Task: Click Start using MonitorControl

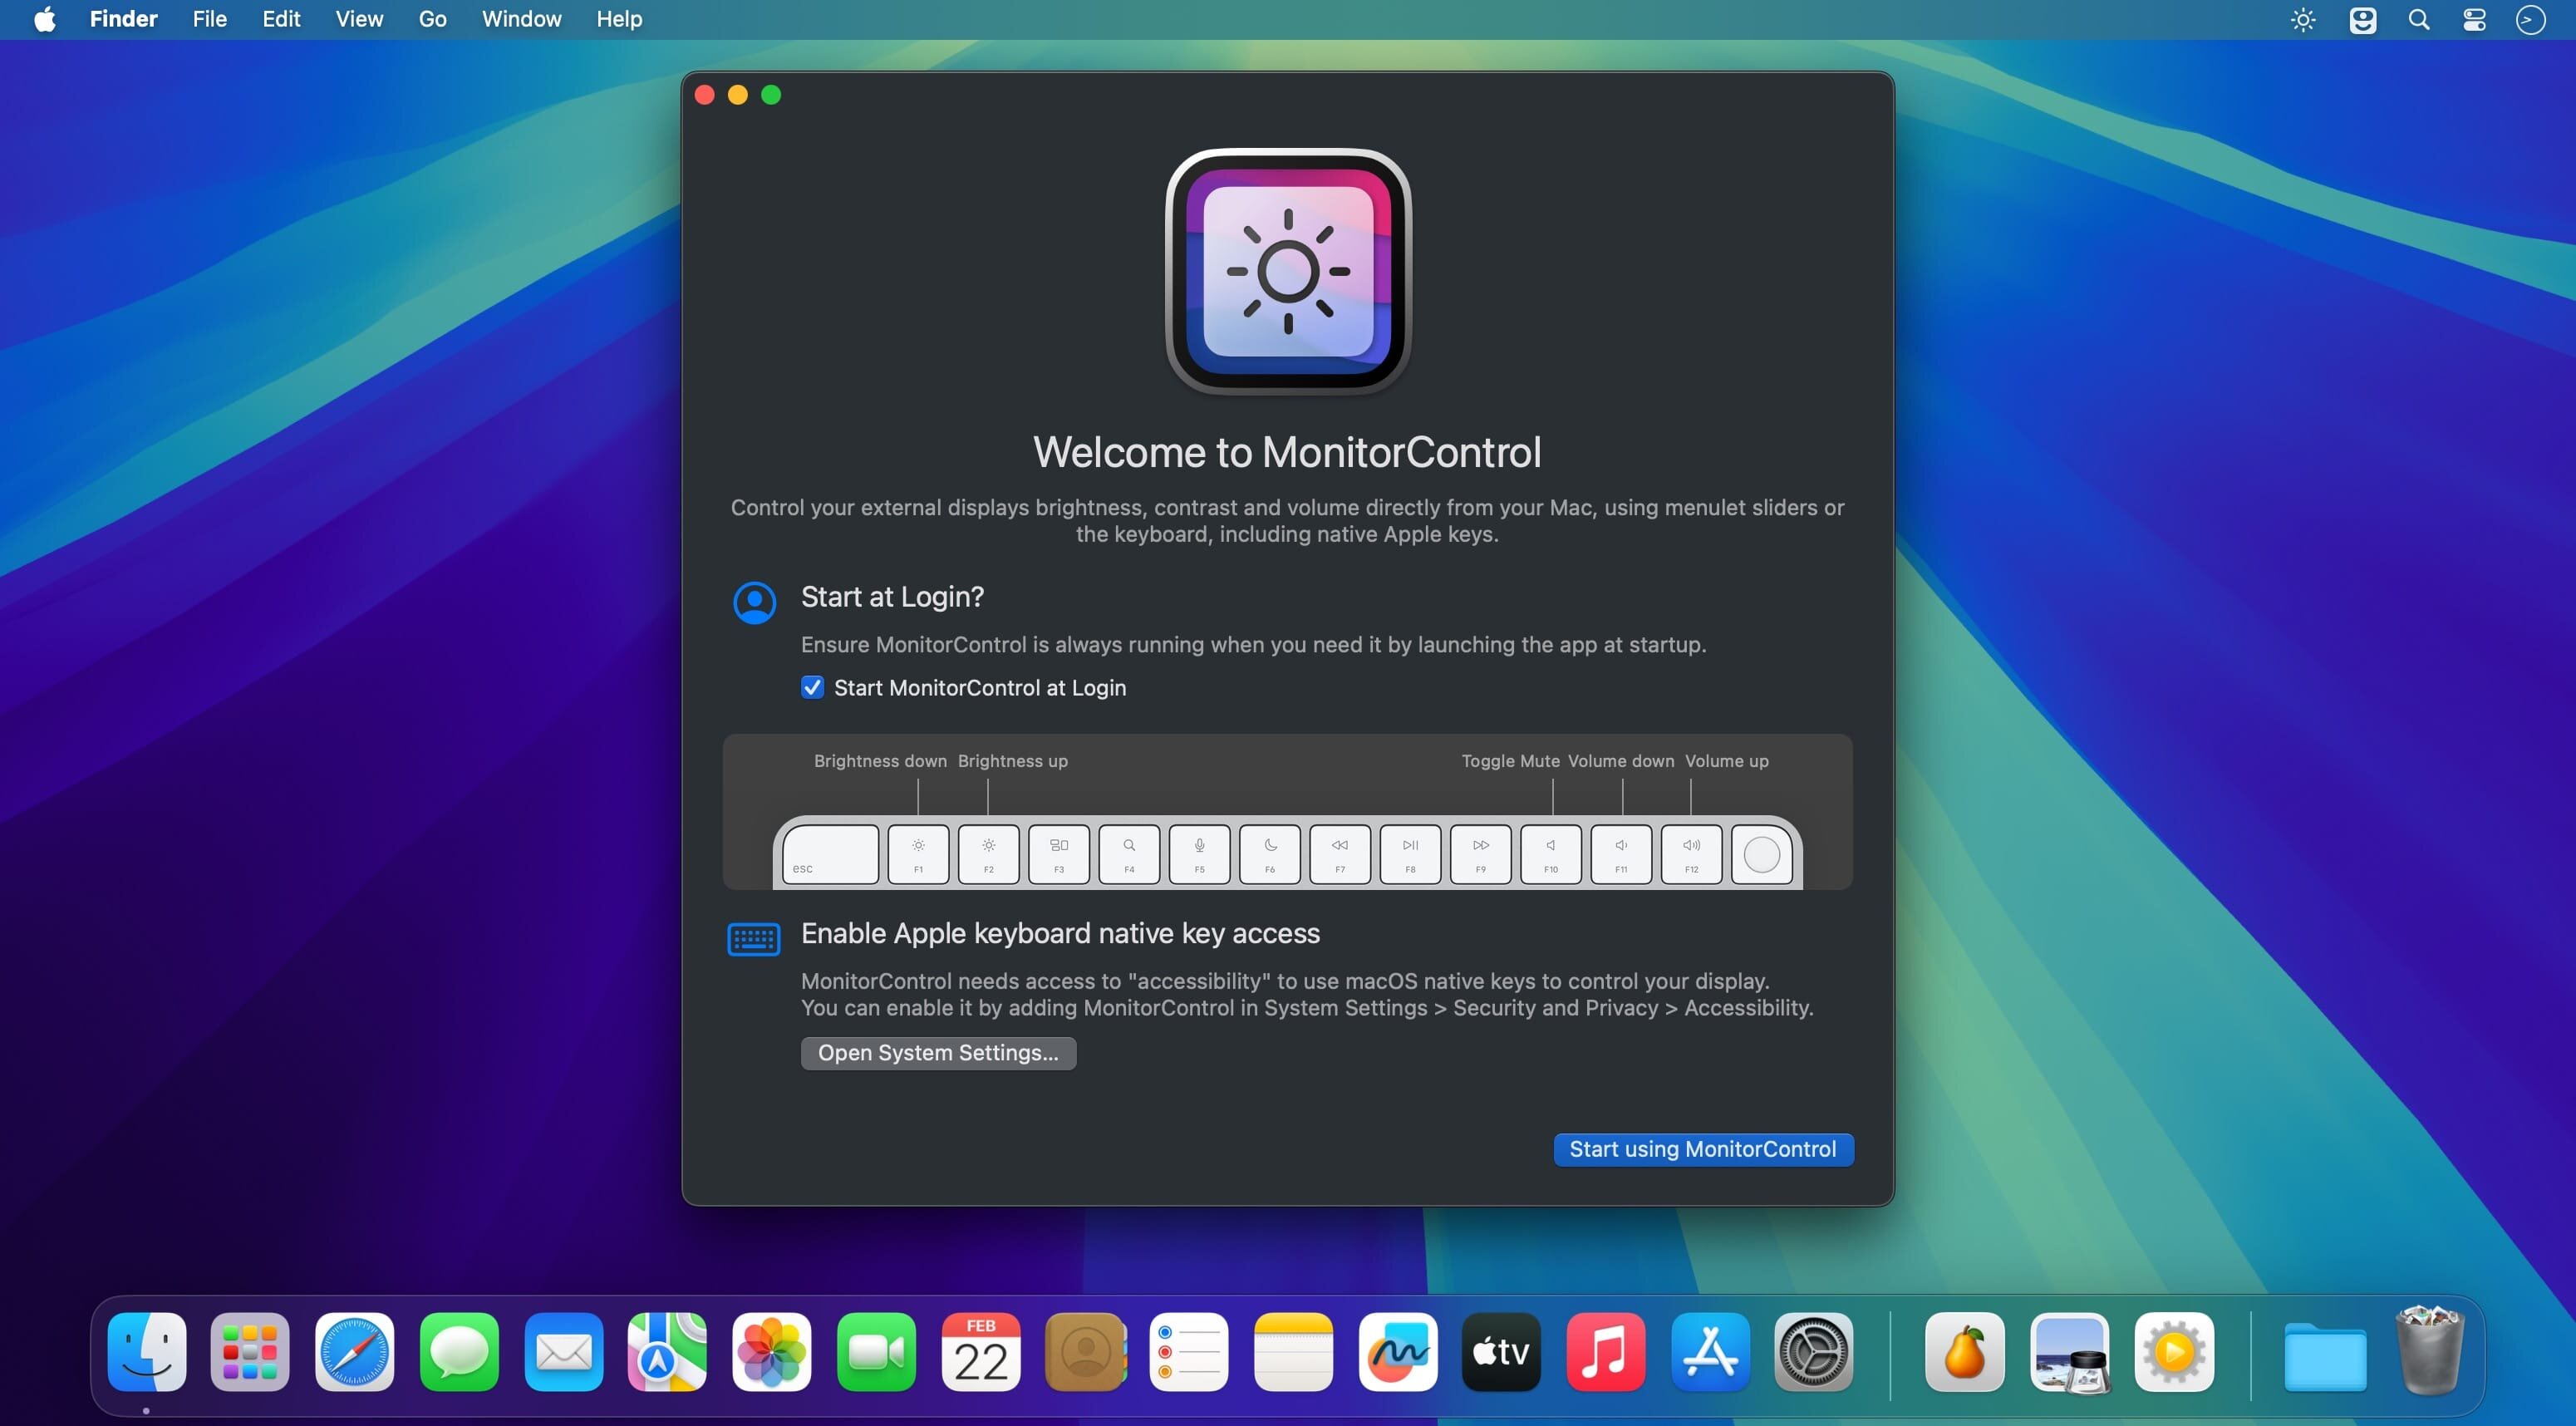Action: pos(1702,1149)
